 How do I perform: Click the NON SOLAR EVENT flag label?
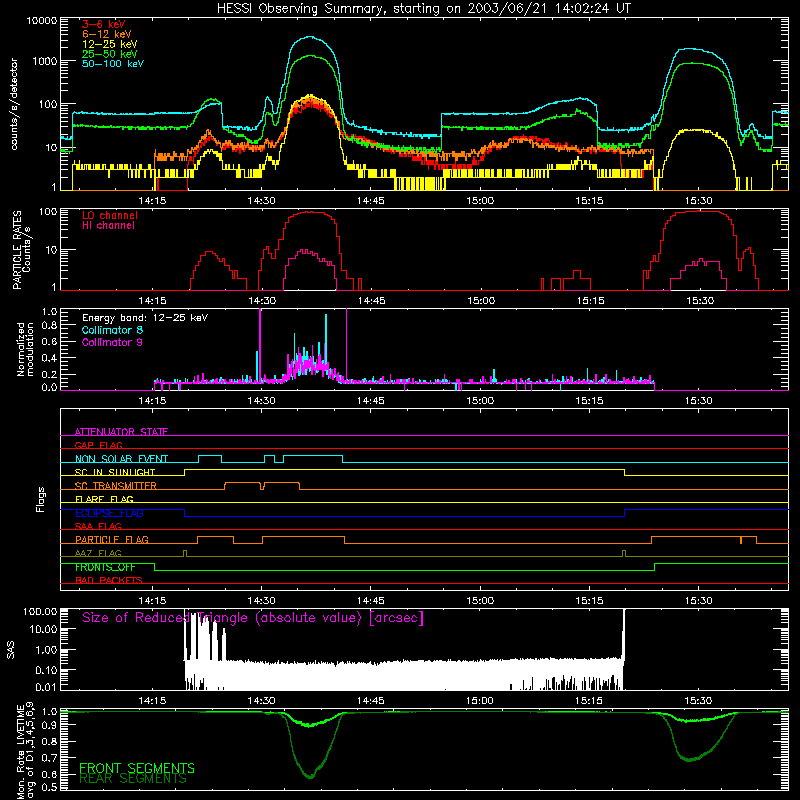coord(121,459)
